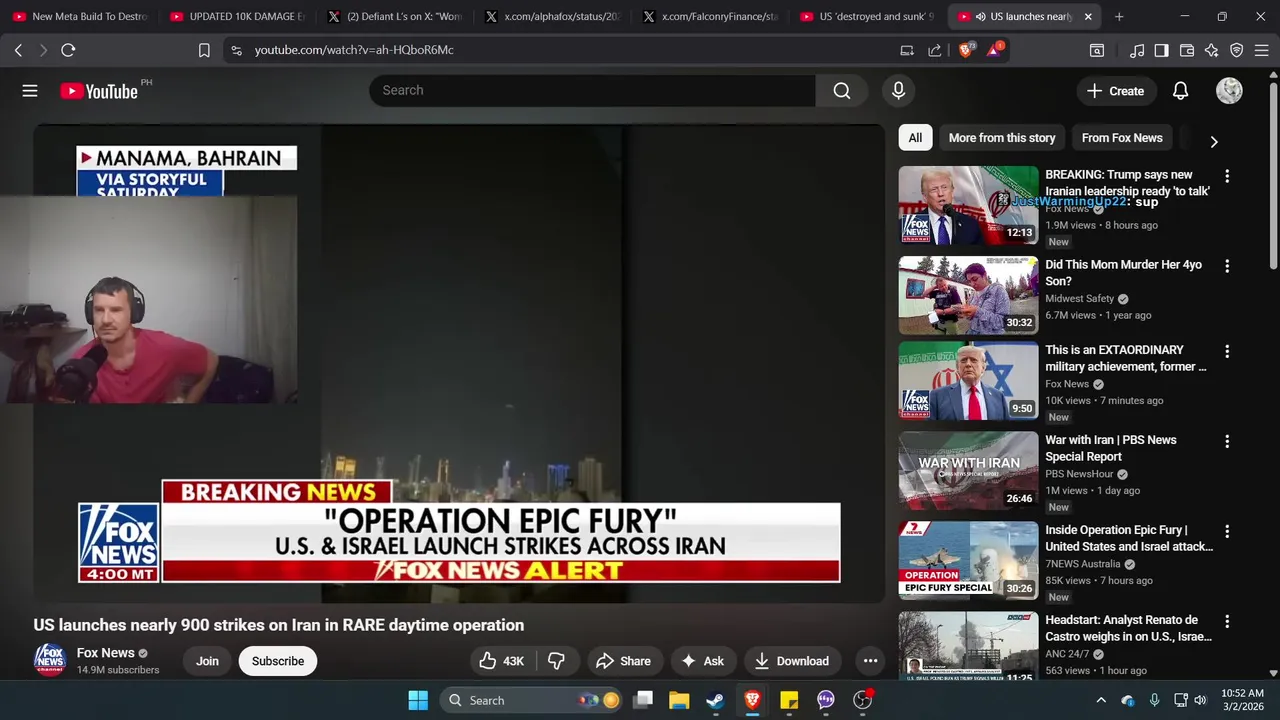This screenshot has width=1280, height=720.
Task: Click the share-page icon in the address bar
Action: 934,50
